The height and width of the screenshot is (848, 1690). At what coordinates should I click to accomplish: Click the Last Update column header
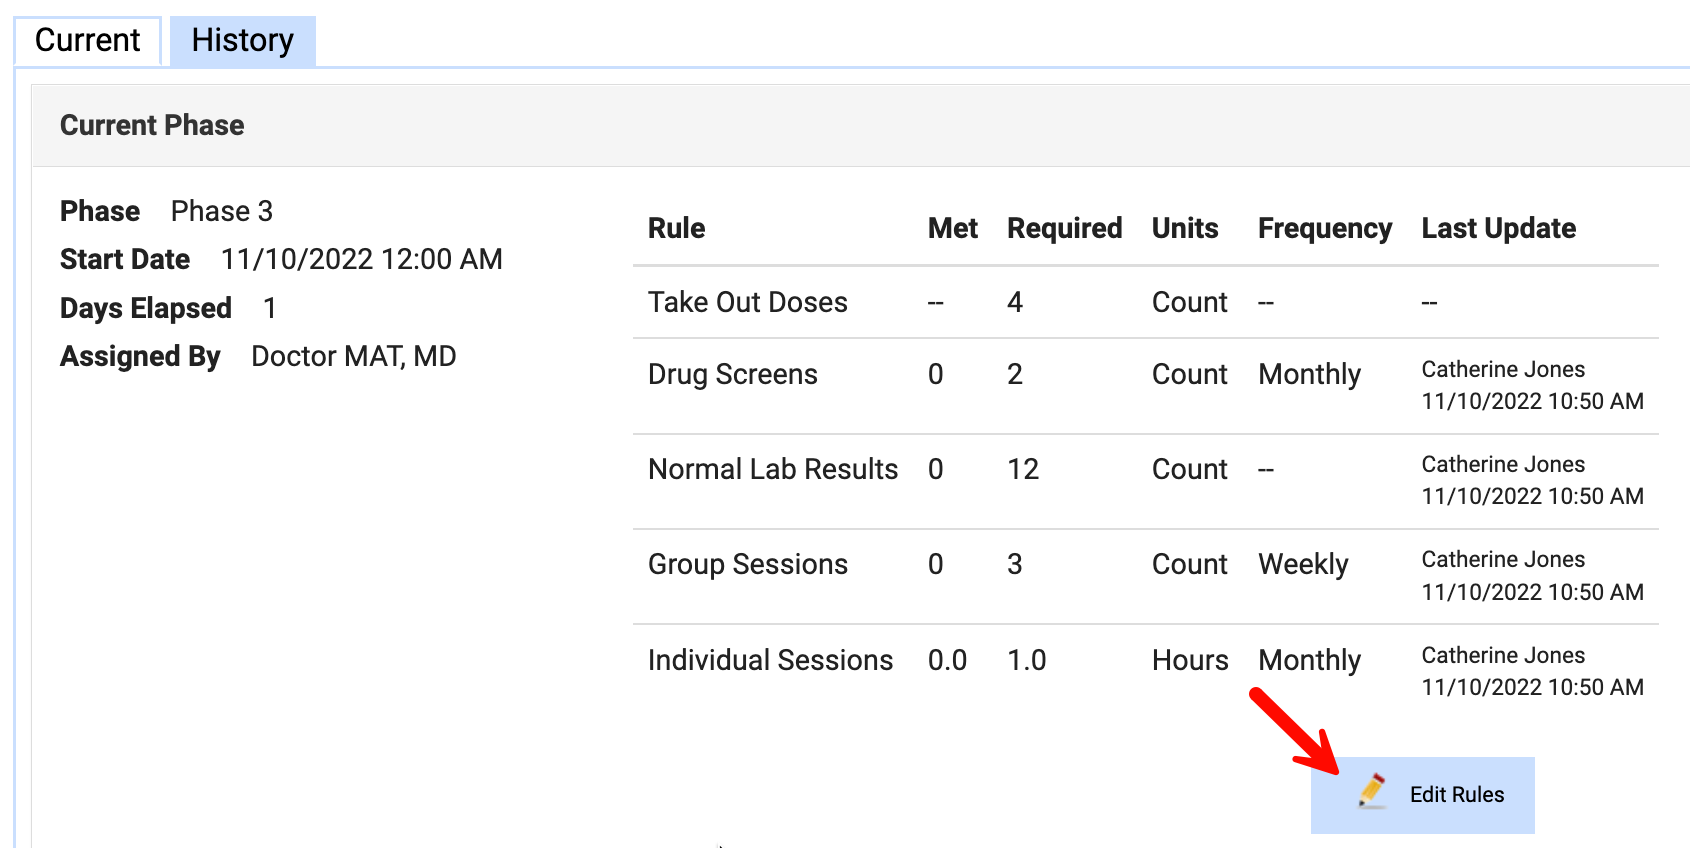(x=1498, y=228)
